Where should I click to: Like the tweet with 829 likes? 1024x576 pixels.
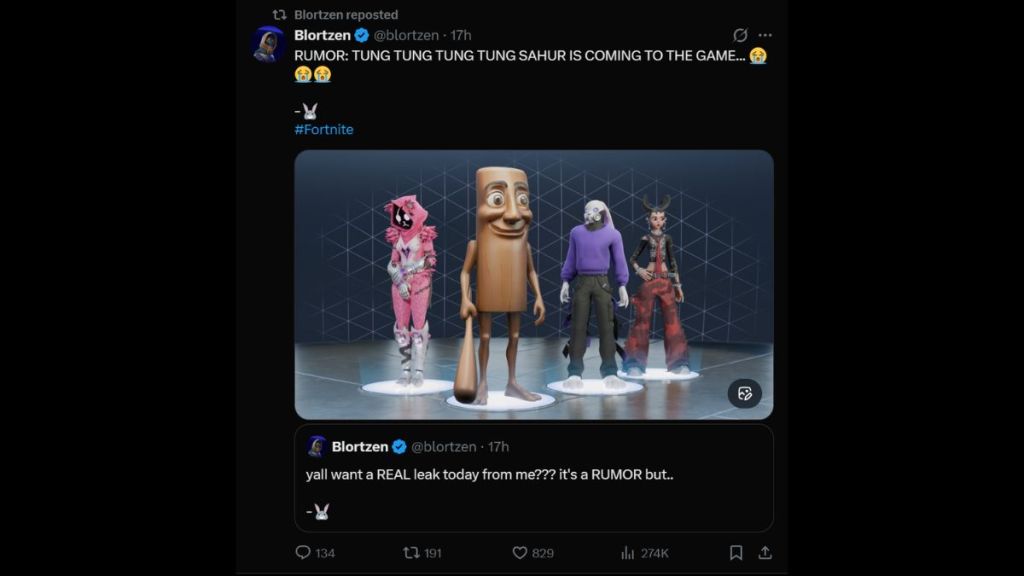520,552
